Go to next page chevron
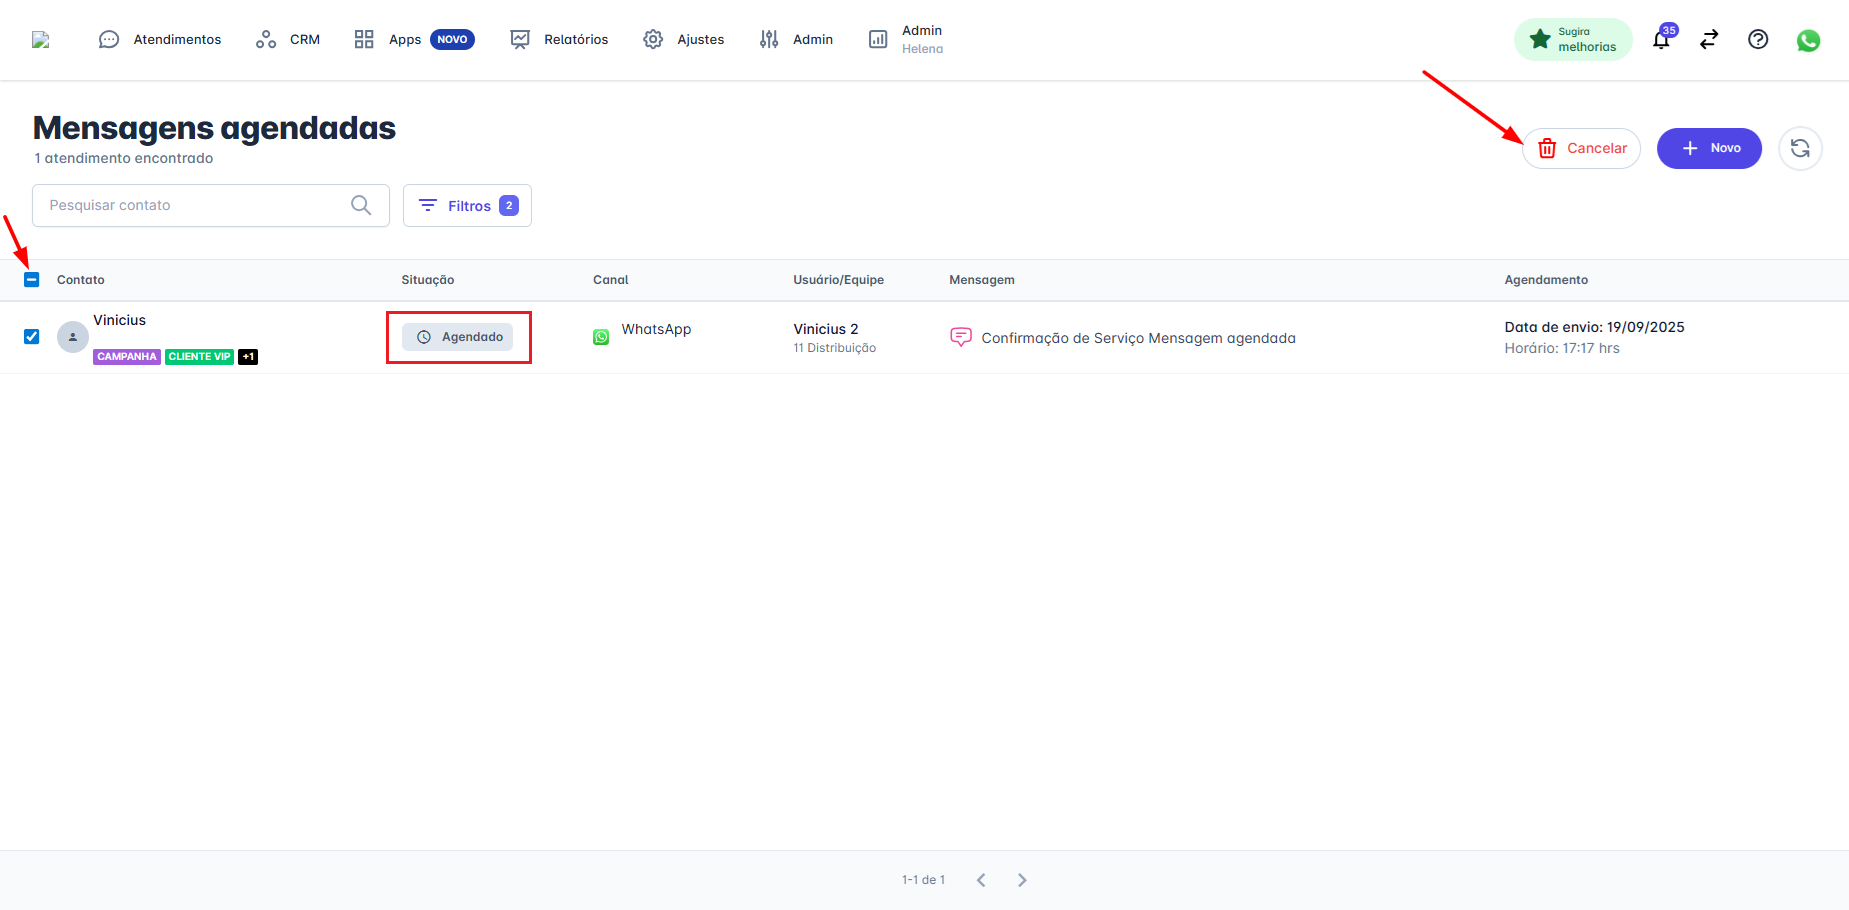 (1022, 880)
